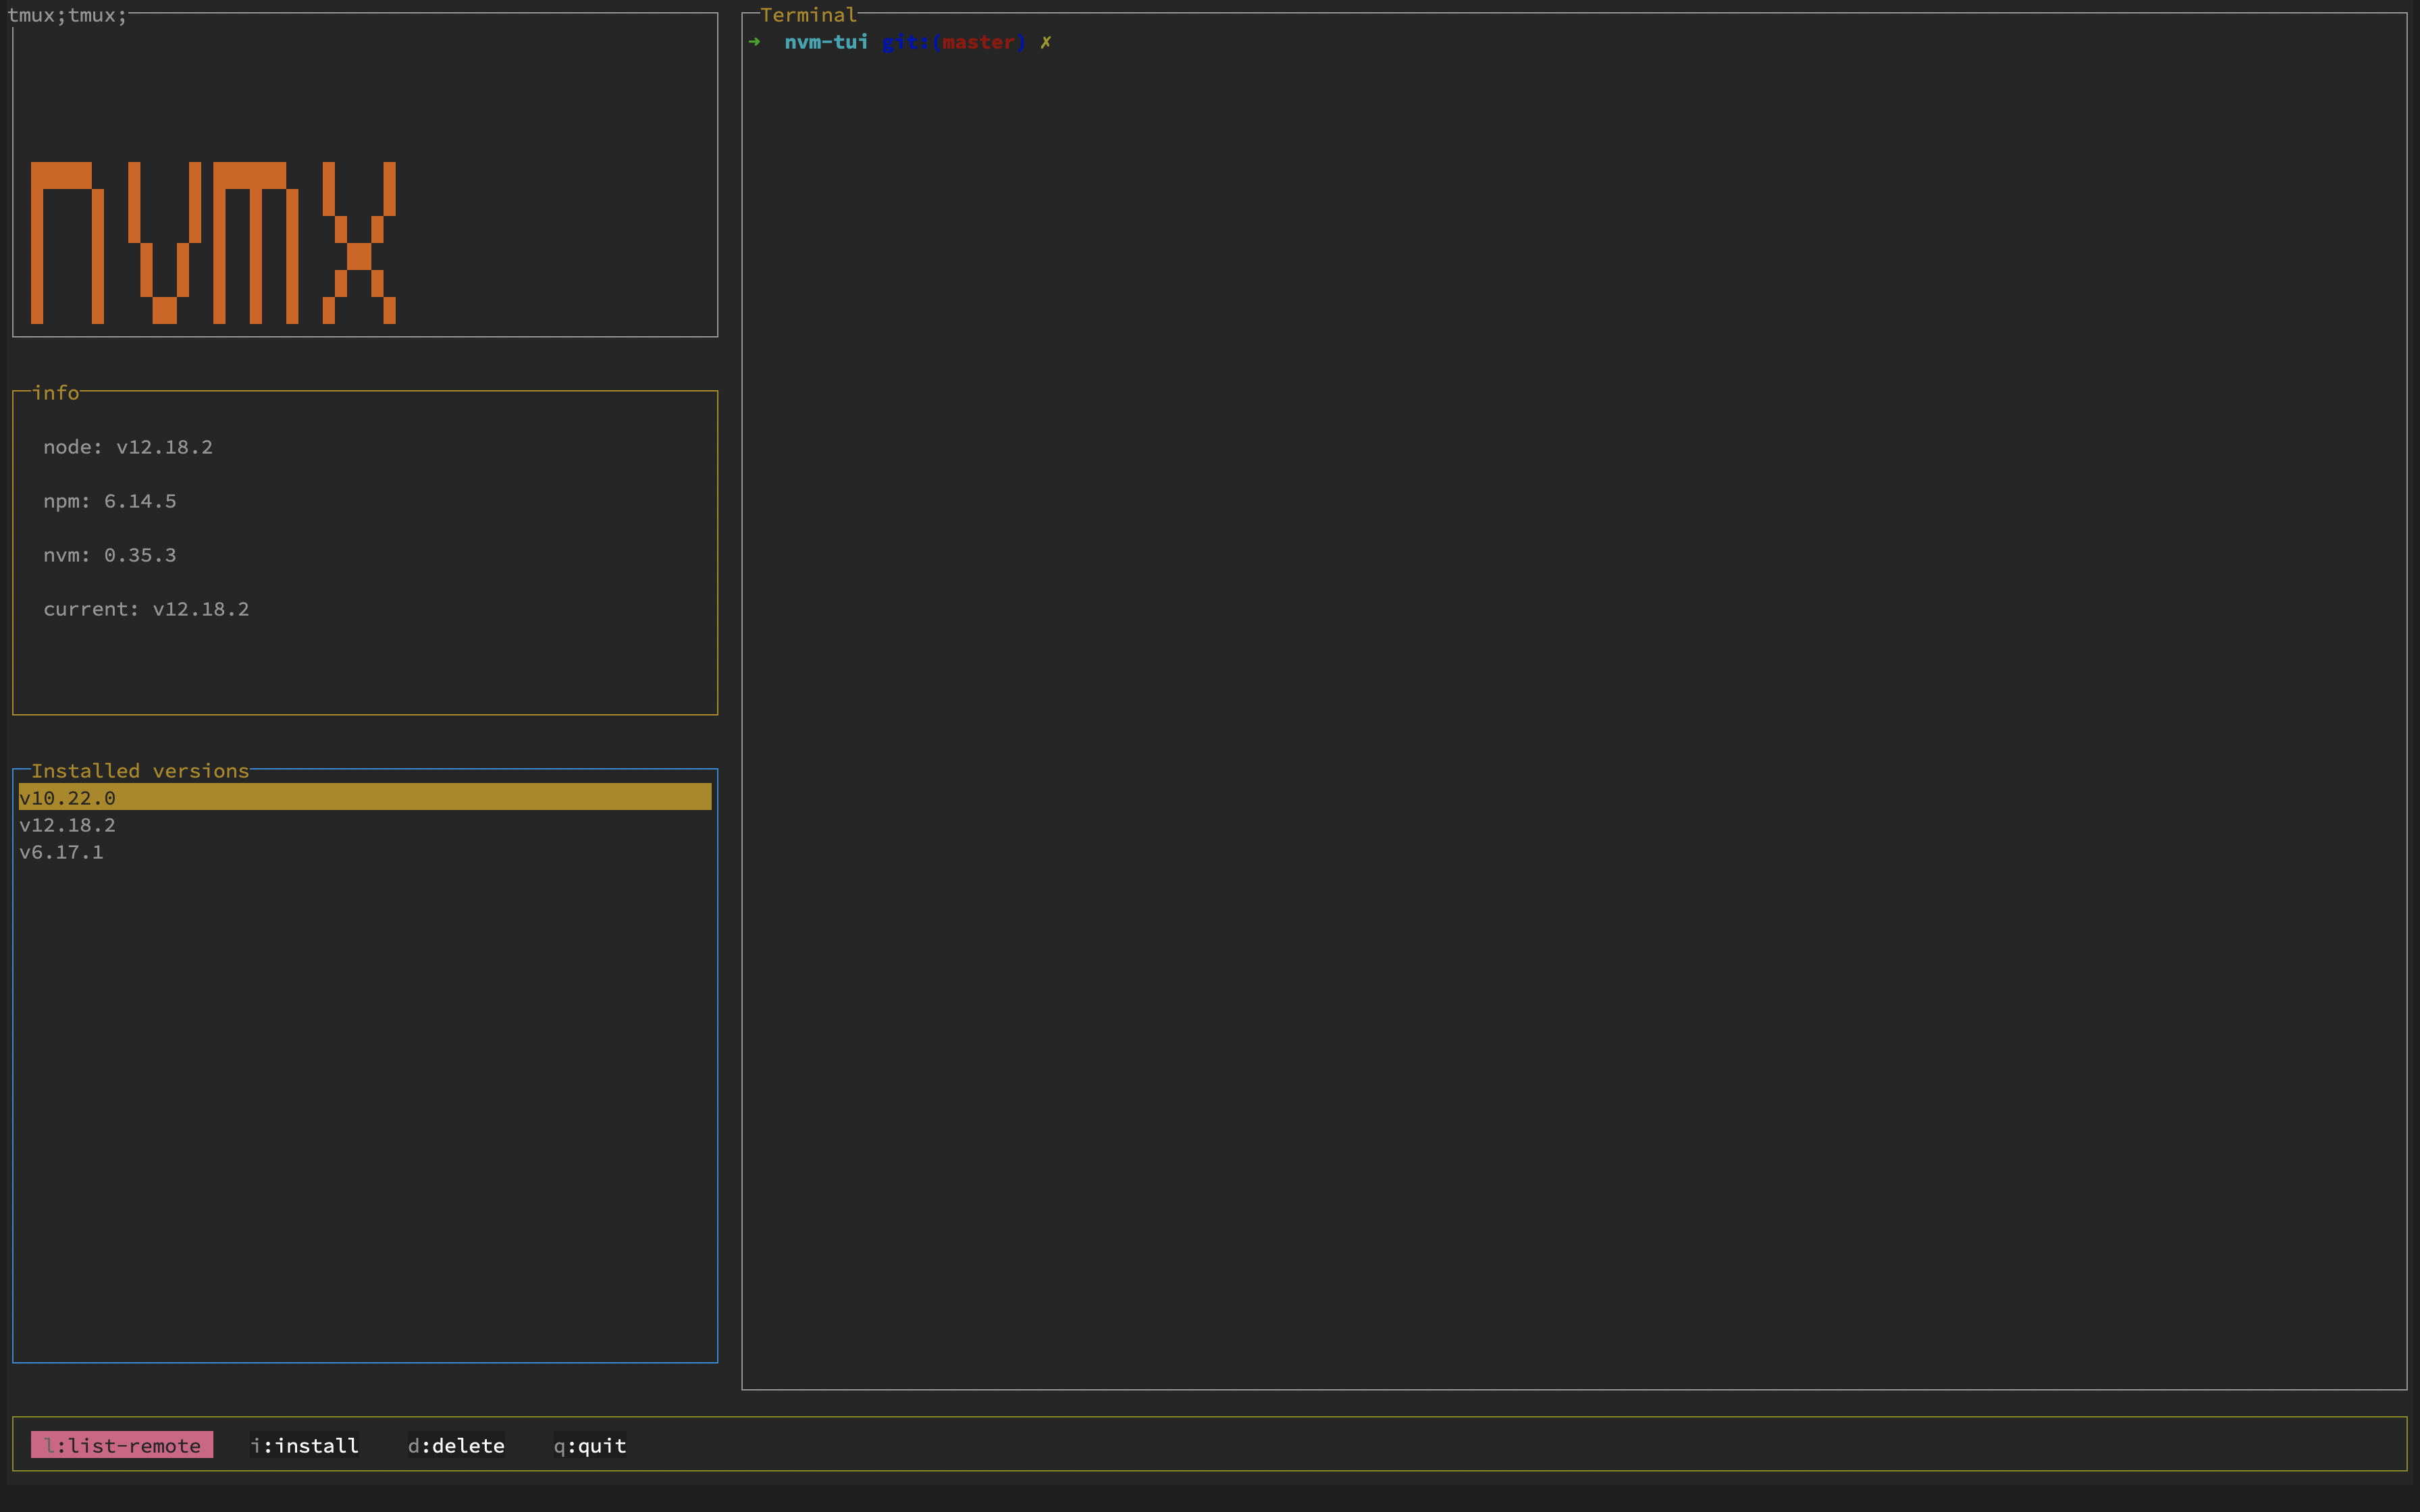The width and height of the screenshot is (2420, 1512).
Task: Click the green prompt arrow icon
Action: pos(755,42)
